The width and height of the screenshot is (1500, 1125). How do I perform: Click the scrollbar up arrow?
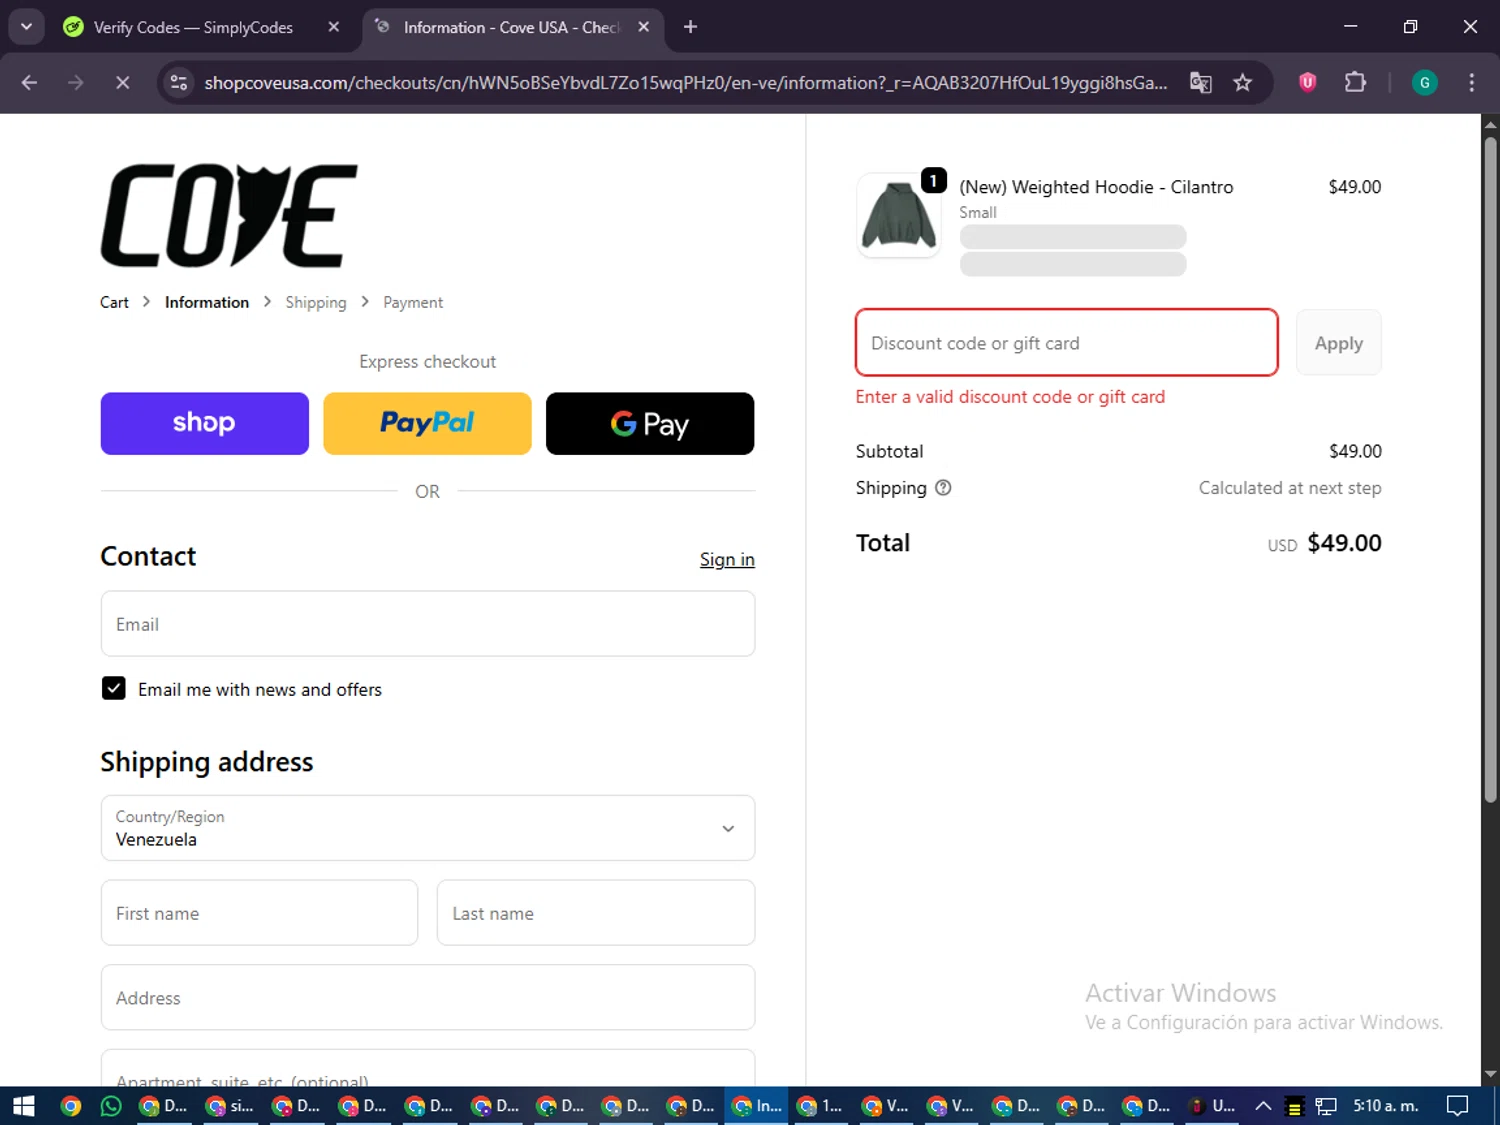1490,125
